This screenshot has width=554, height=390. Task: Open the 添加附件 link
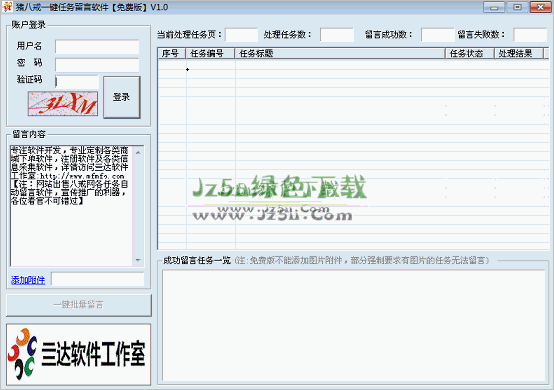pyautogui.click(x=28, y=280)
